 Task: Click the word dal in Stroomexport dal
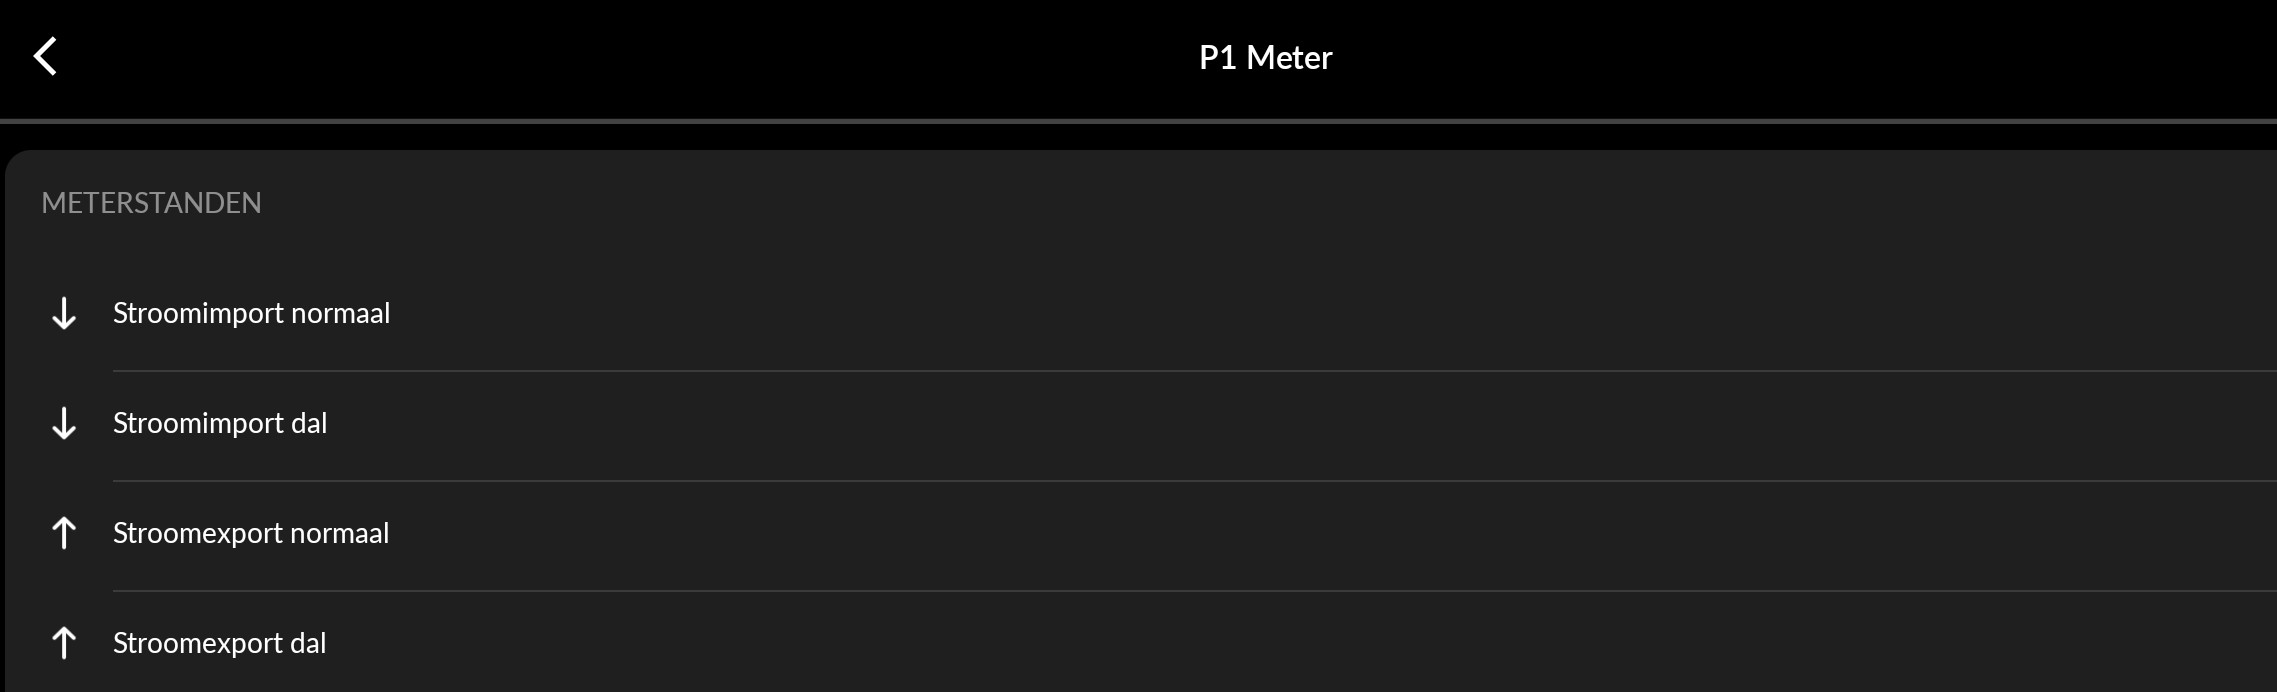coord(308,644)
